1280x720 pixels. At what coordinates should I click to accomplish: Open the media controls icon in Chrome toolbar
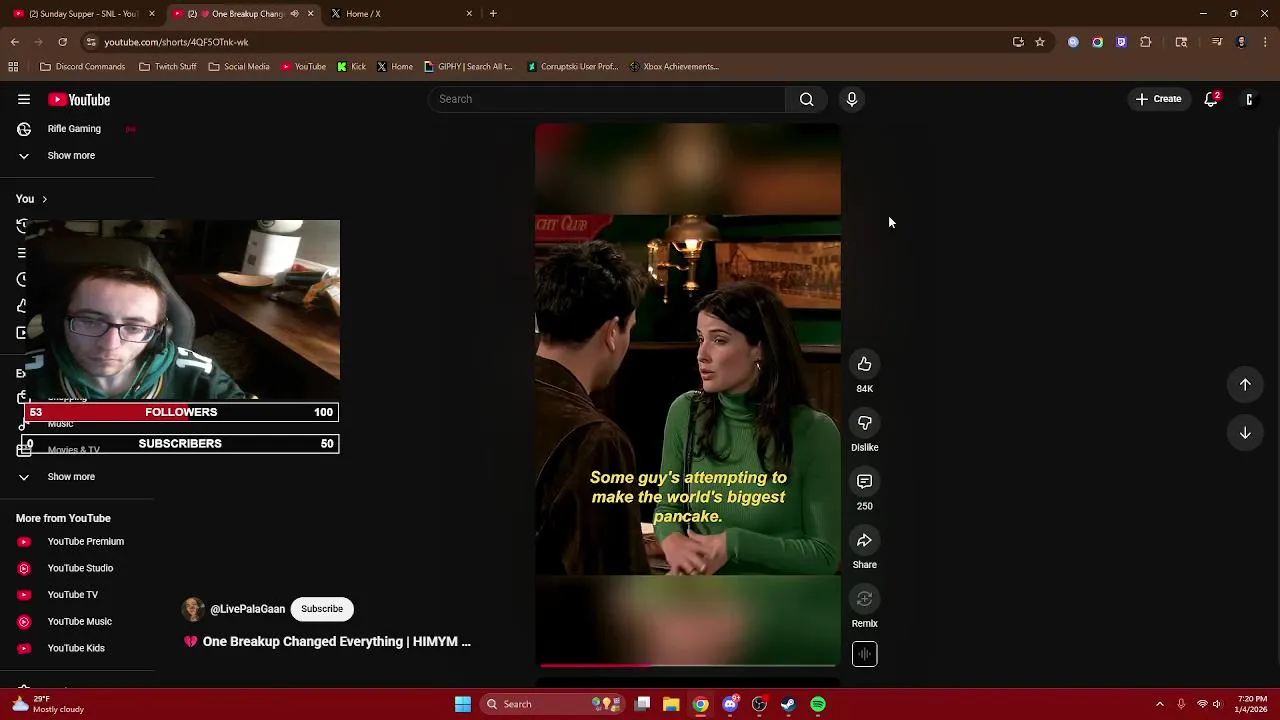click(x=1217, y=42)
